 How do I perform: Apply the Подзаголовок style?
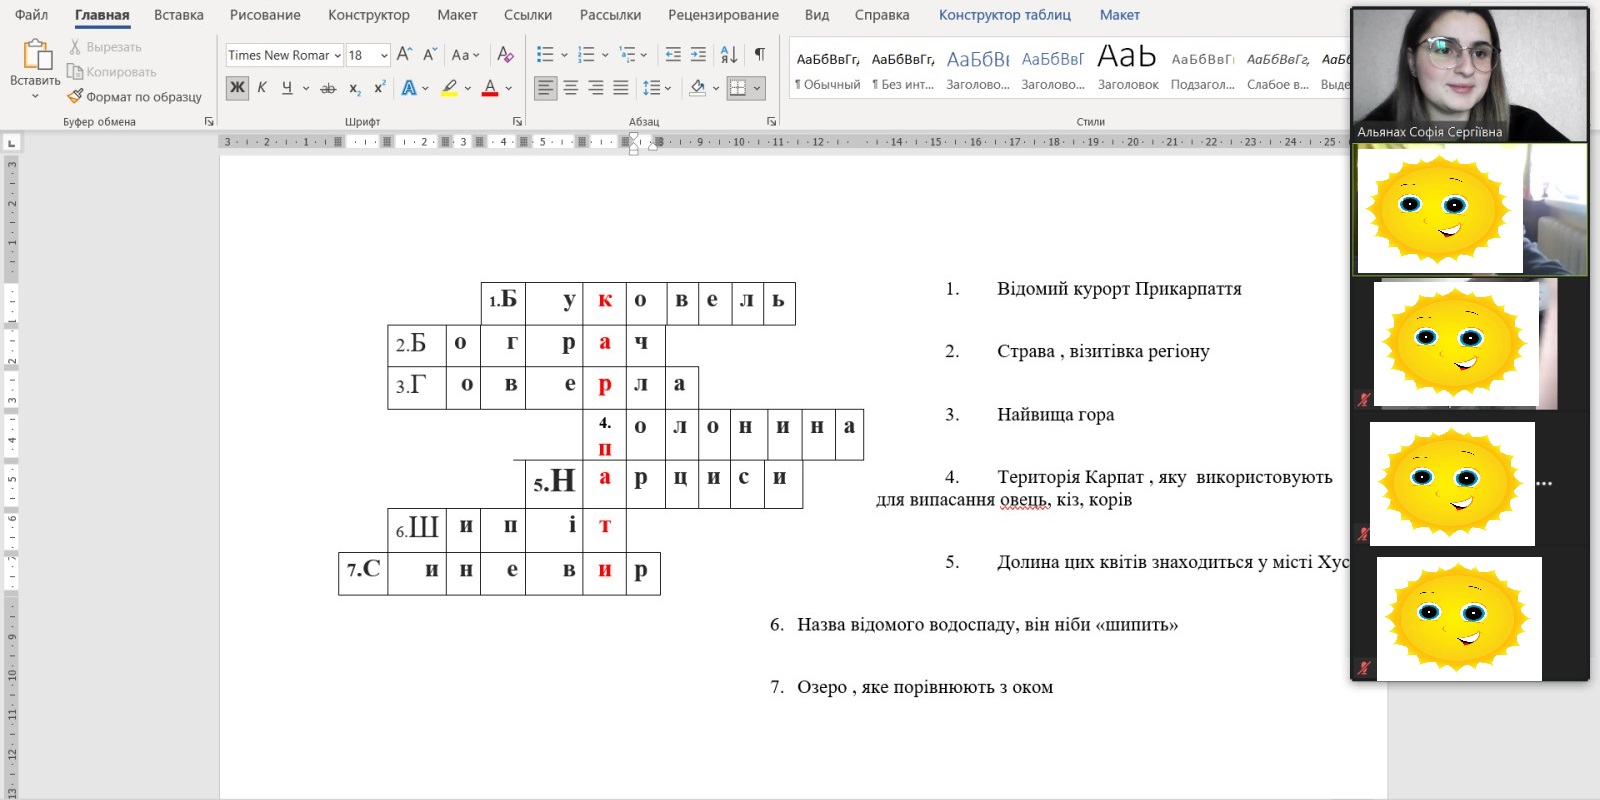(1203, 70)
